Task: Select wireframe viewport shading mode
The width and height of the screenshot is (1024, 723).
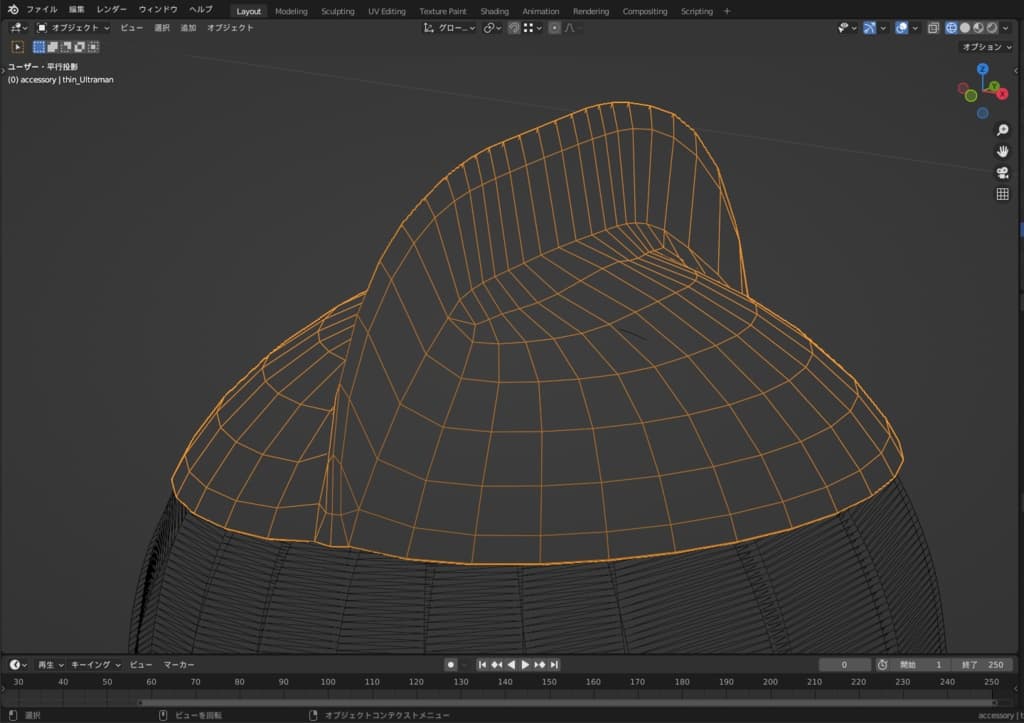Action: 951,28
